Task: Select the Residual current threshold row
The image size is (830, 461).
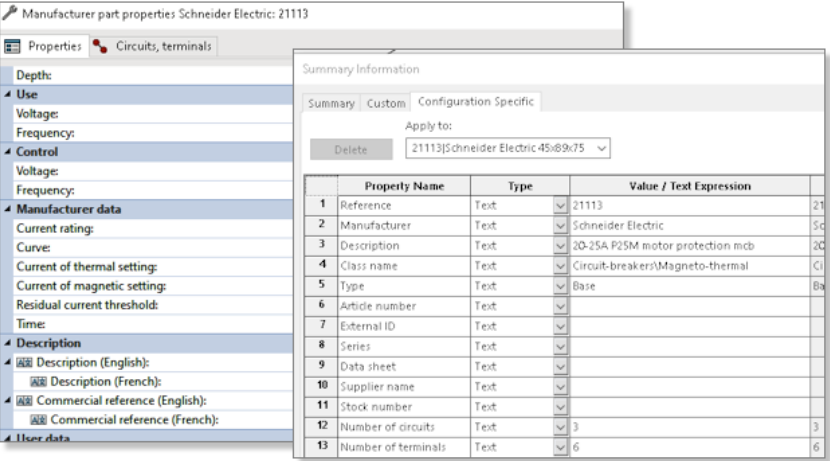Action: 153,305
